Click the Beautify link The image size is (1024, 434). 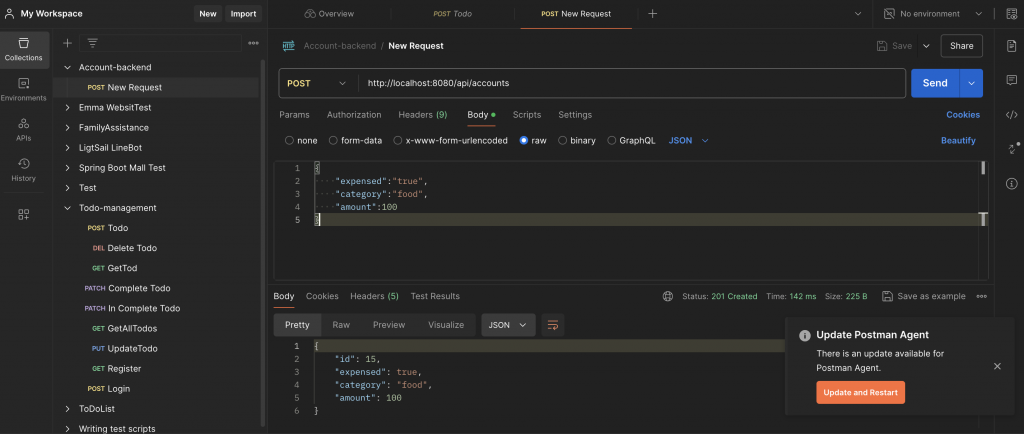(958, 141)
